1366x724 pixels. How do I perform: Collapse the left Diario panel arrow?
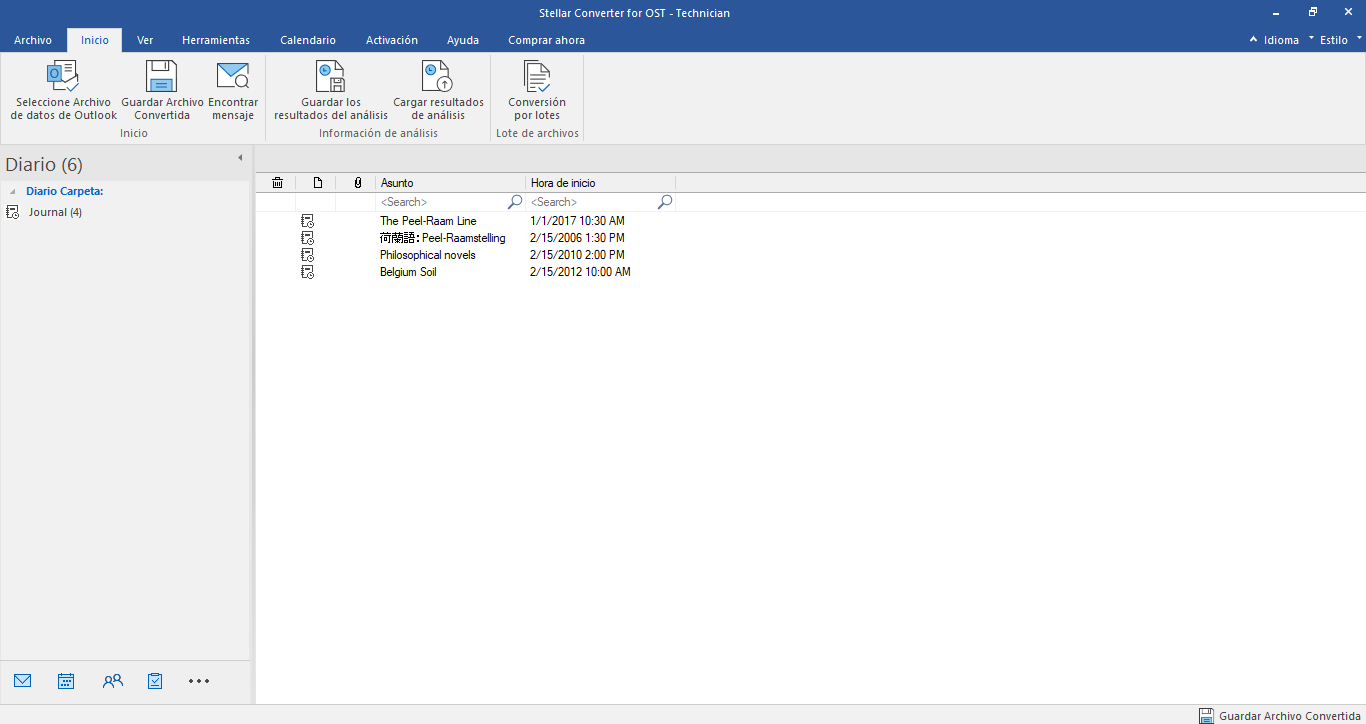coord(240,158)
